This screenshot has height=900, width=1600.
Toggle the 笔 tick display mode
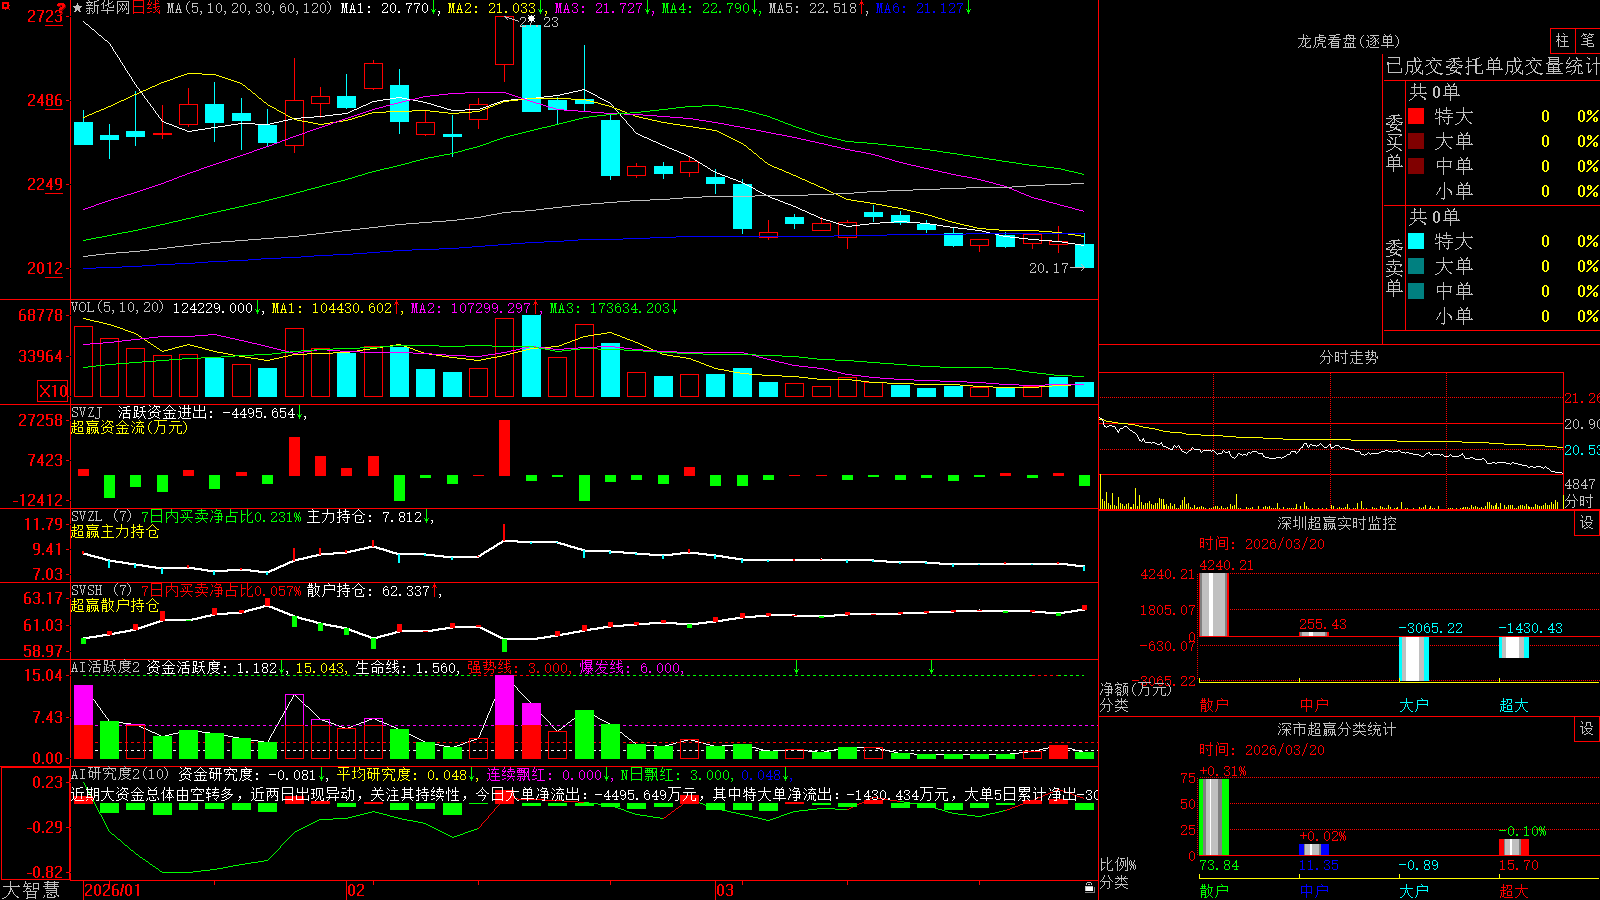tap(1587, 40)
